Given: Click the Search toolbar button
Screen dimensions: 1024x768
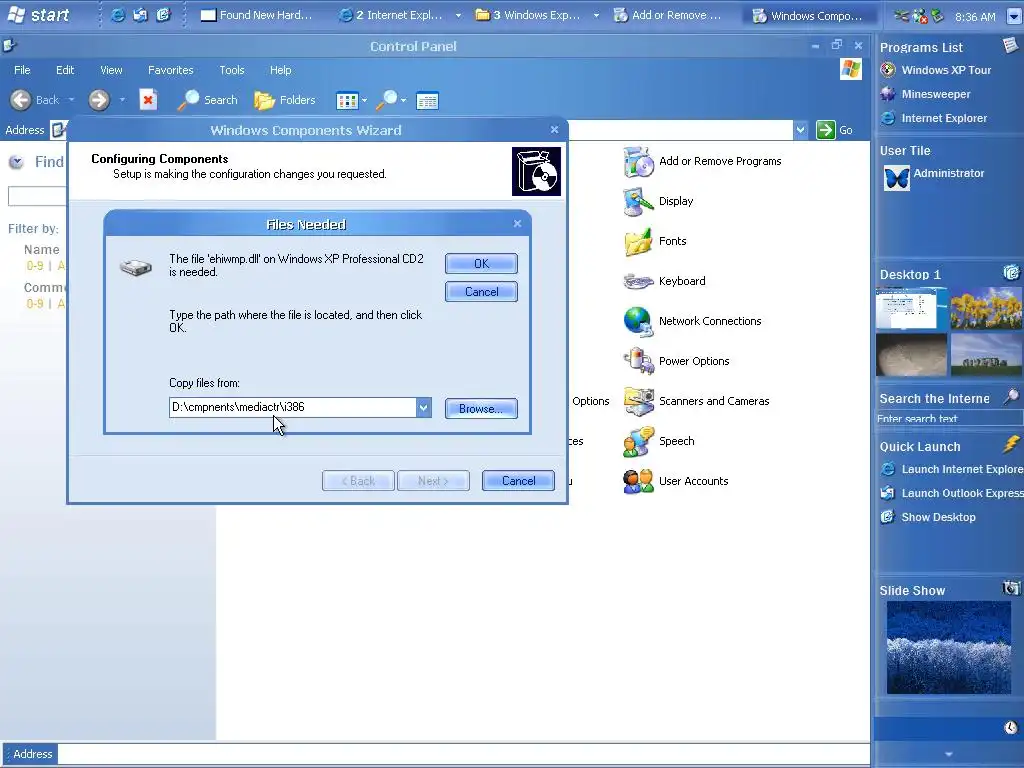Looking at the screenshot, I should point(208,100).
